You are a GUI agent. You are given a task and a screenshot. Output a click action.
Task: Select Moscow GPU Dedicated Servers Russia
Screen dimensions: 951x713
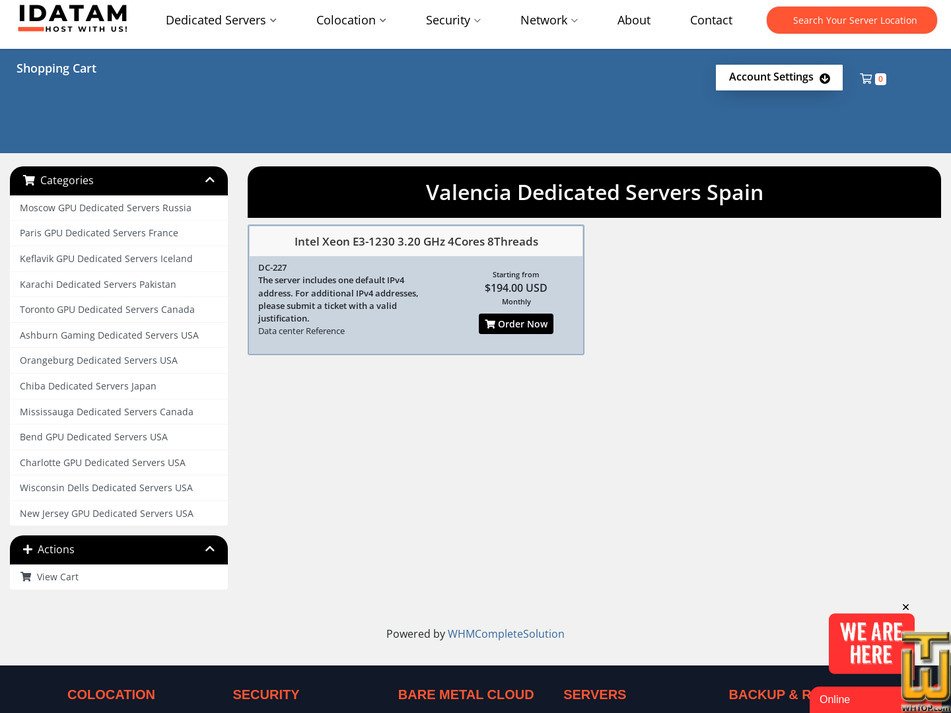point(105,208)
